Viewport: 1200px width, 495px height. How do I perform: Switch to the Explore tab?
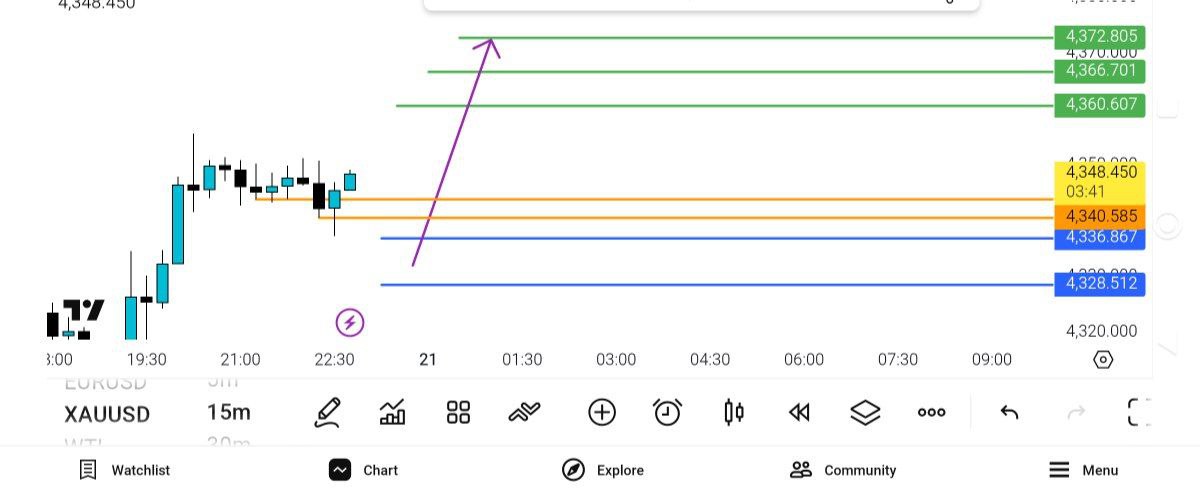click(602, 470)
